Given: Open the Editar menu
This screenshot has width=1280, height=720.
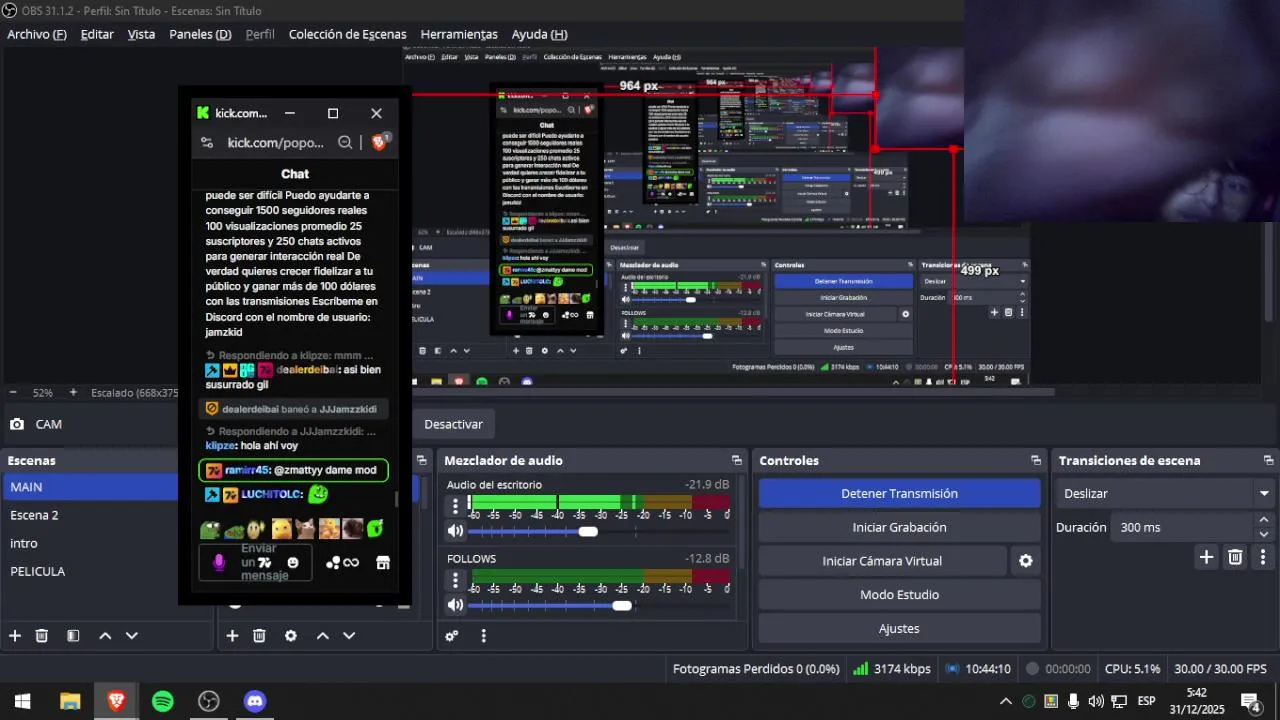Looking at the screenshot, I should coord(97,34).
